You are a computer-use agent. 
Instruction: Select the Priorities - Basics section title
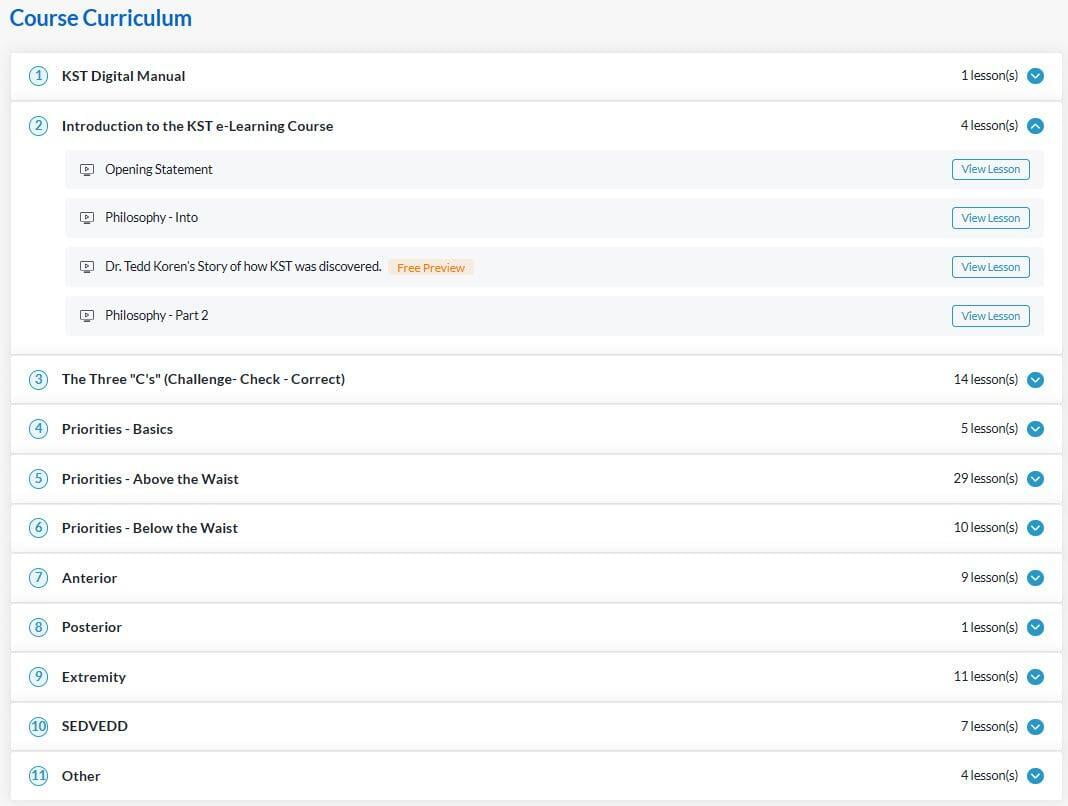pyautogui.click(x=117, y=429)
